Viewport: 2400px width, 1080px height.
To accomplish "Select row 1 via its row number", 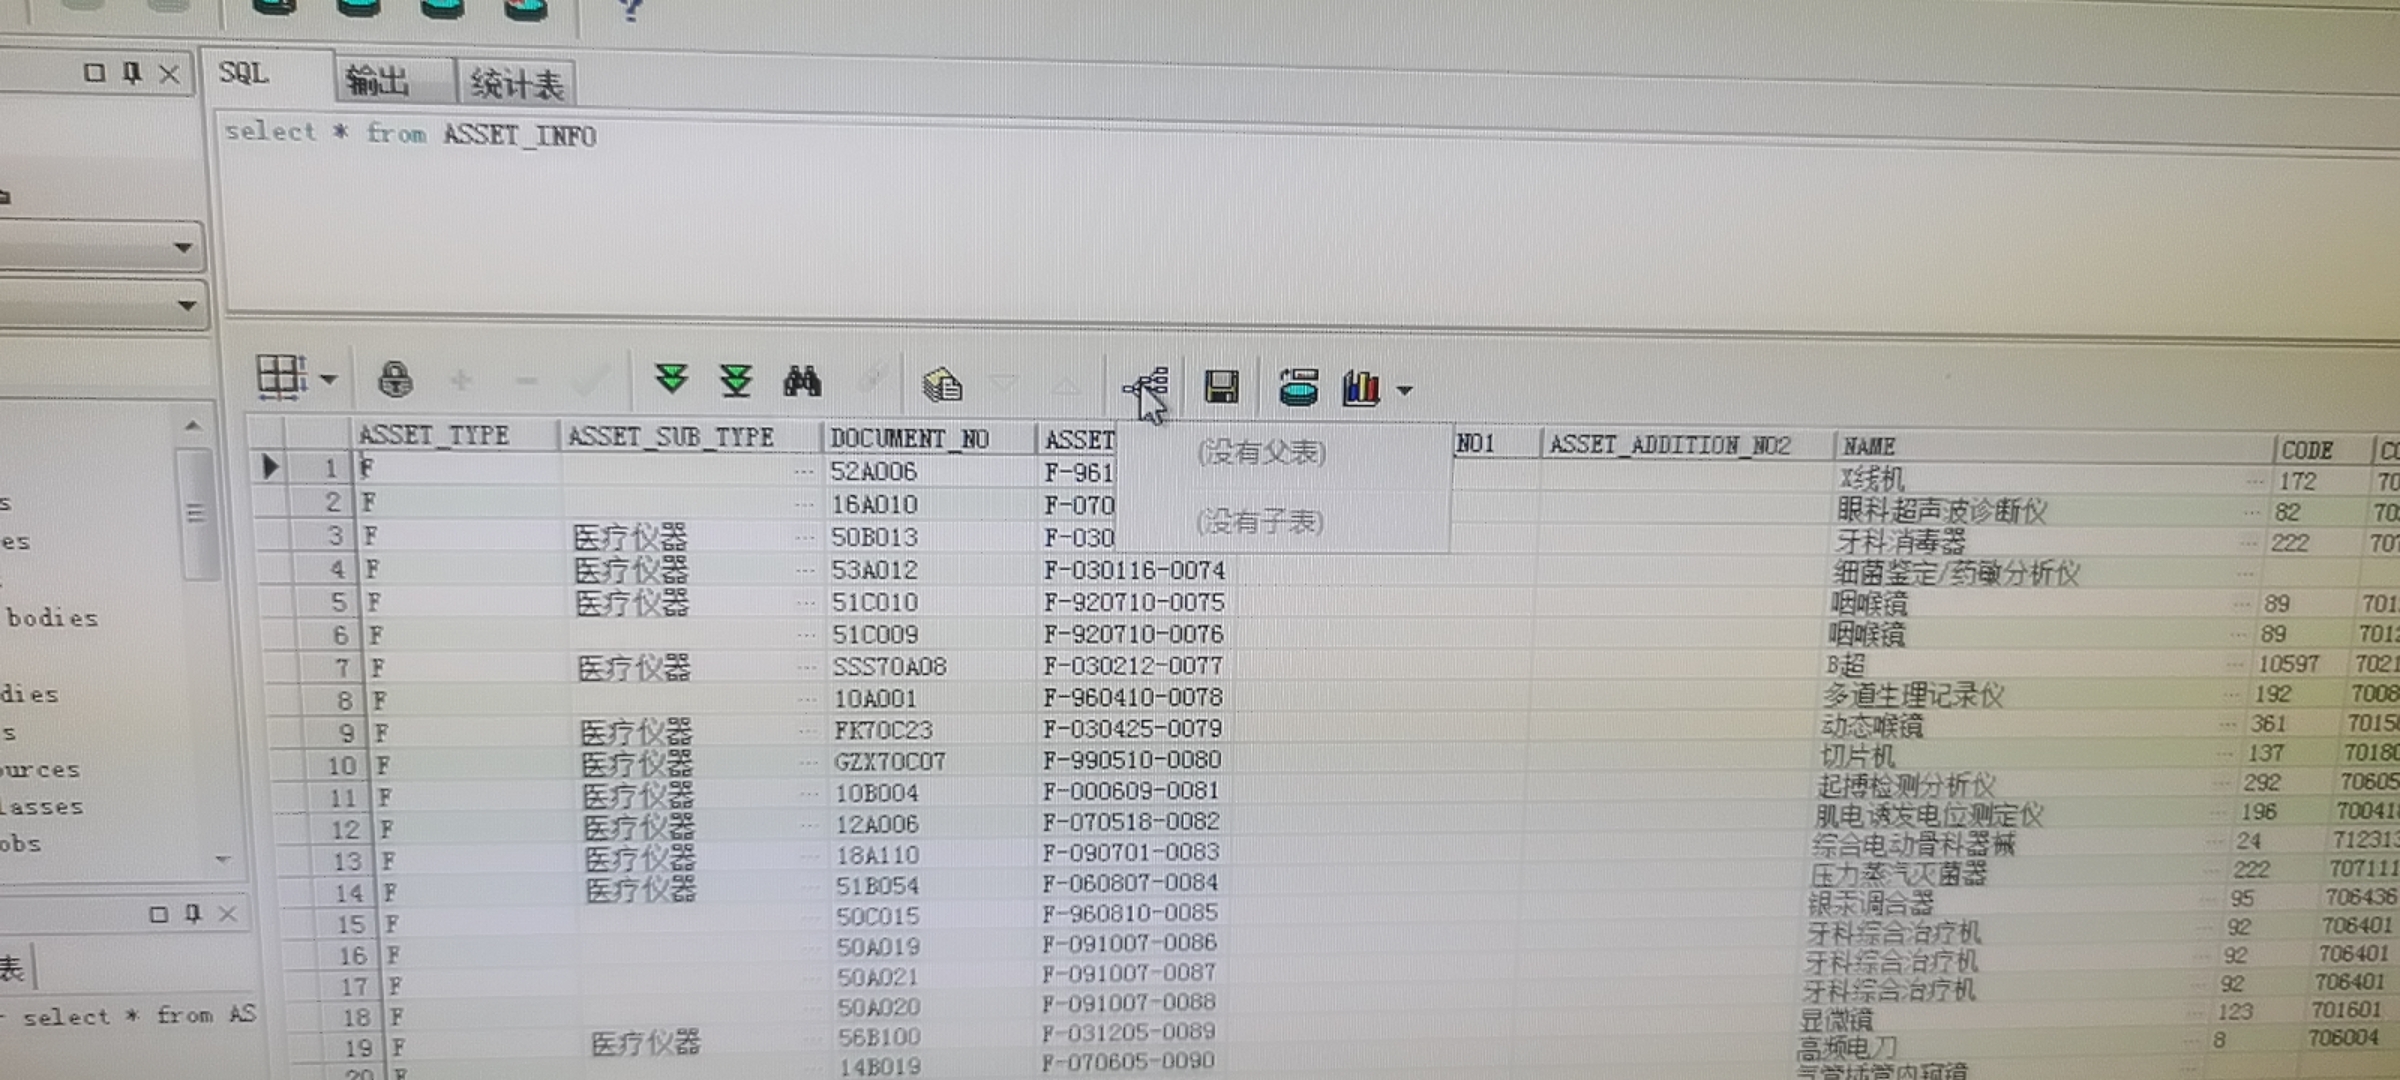I will click(330, 468).
